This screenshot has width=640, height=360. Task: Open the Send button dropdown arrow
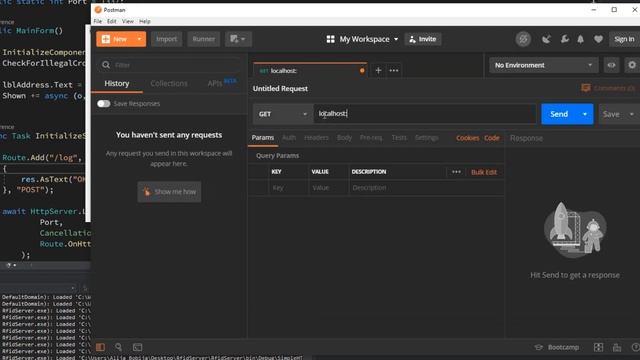[584, 114]
